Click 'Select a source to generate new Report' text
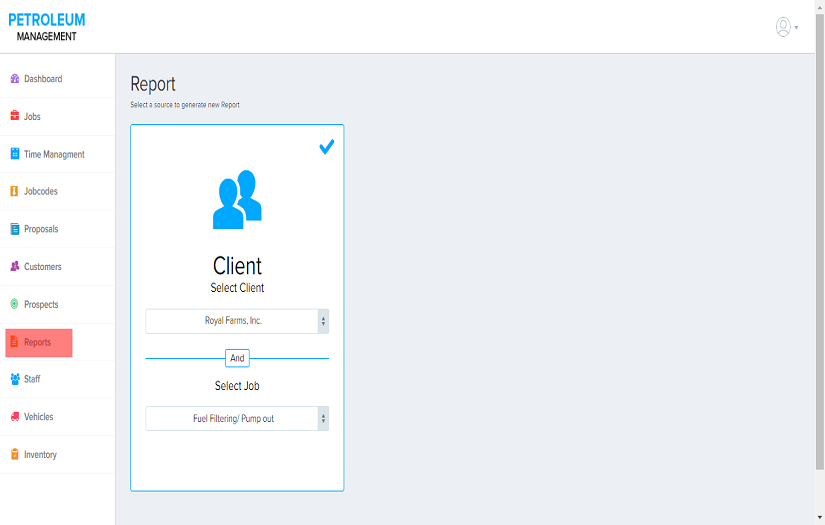This screenshot has width=825, height=525. 185,105
